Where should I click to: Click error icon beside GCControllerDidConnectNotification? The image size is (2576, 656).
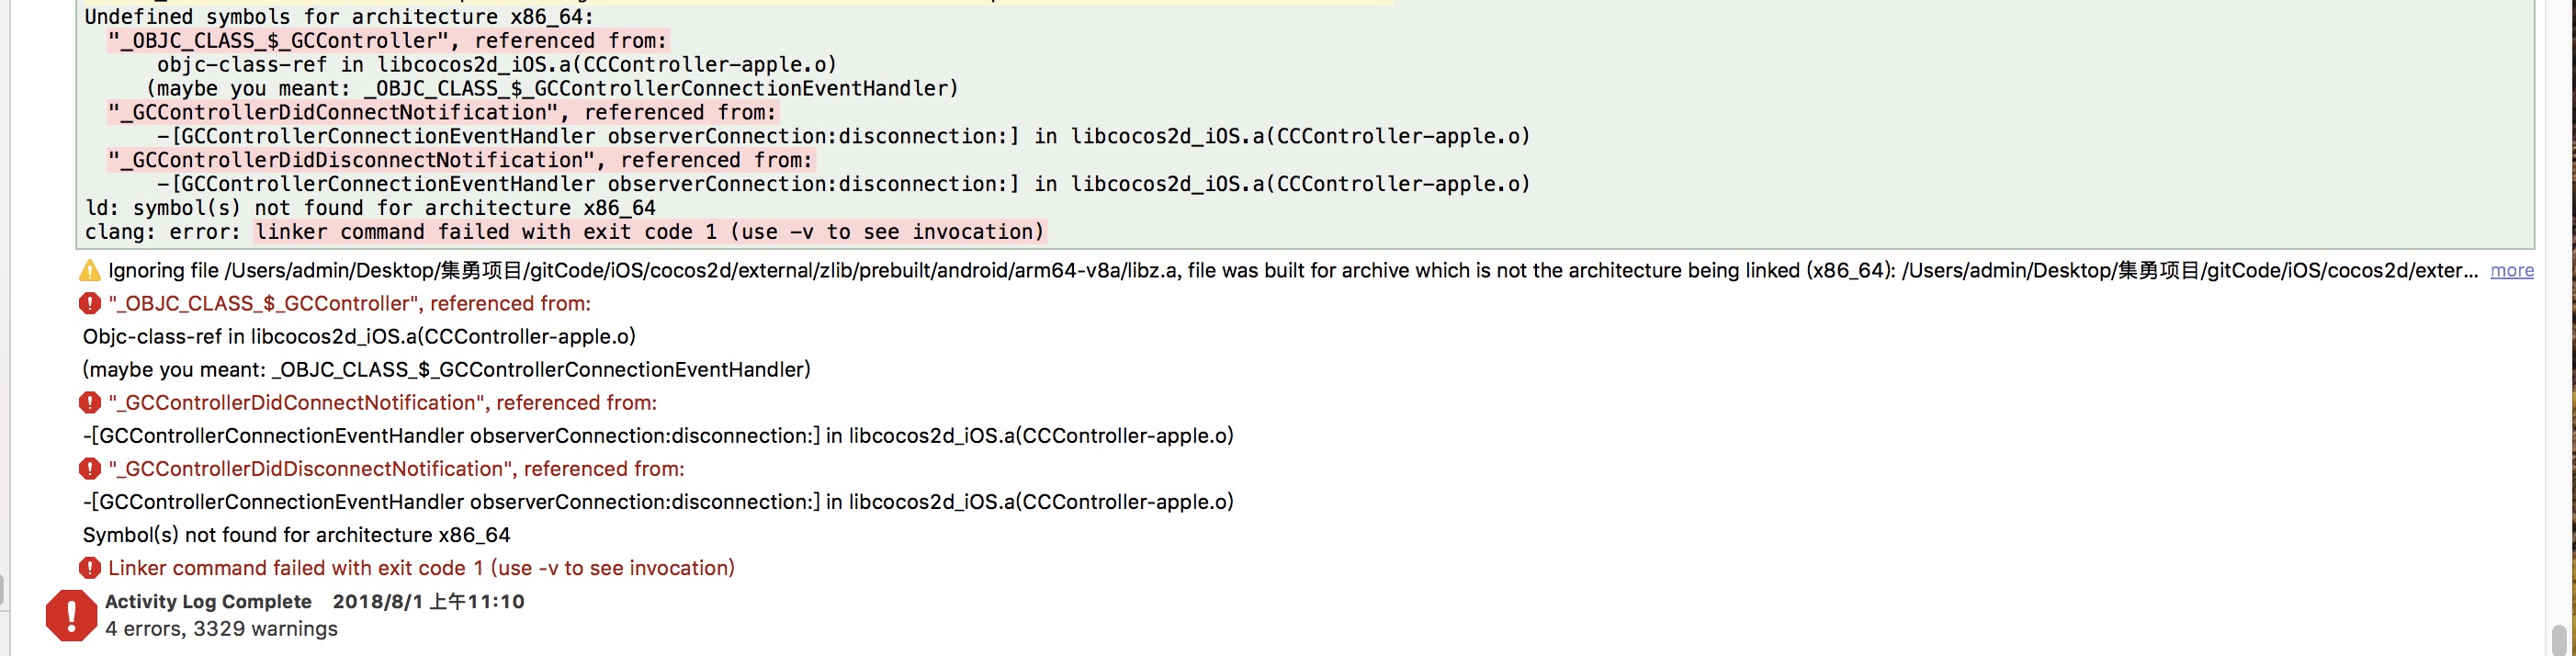pyautogui.click(x=90, y=402)
